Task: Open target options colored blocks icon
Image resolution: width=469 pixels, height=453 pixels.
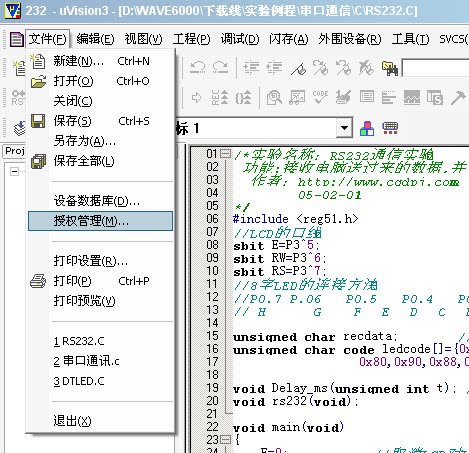Action: pyautogui.click(x=367, y=128)
